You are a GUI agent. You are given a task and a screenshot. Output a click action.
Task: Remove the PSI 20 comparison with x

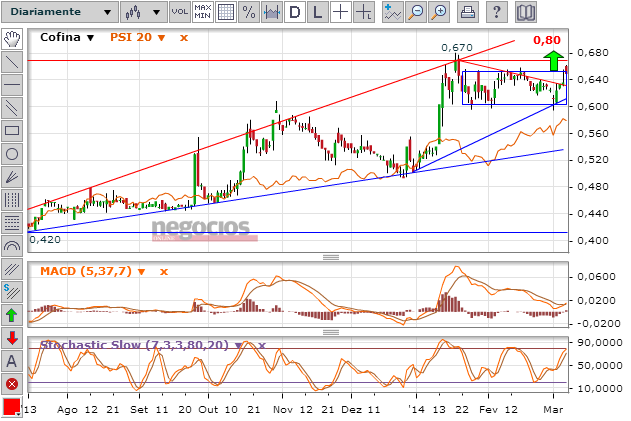pos(183,37)
